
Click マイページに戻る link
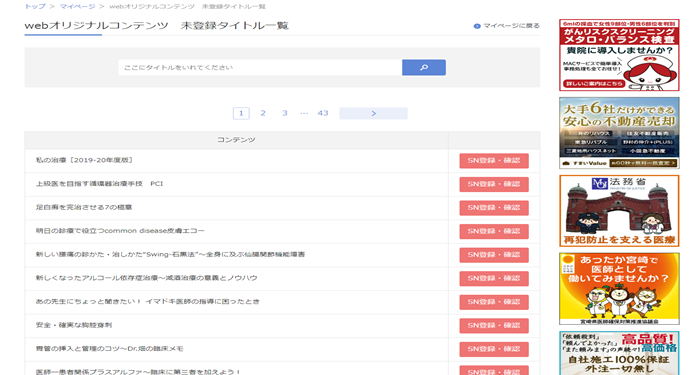(x=507, y=26)
